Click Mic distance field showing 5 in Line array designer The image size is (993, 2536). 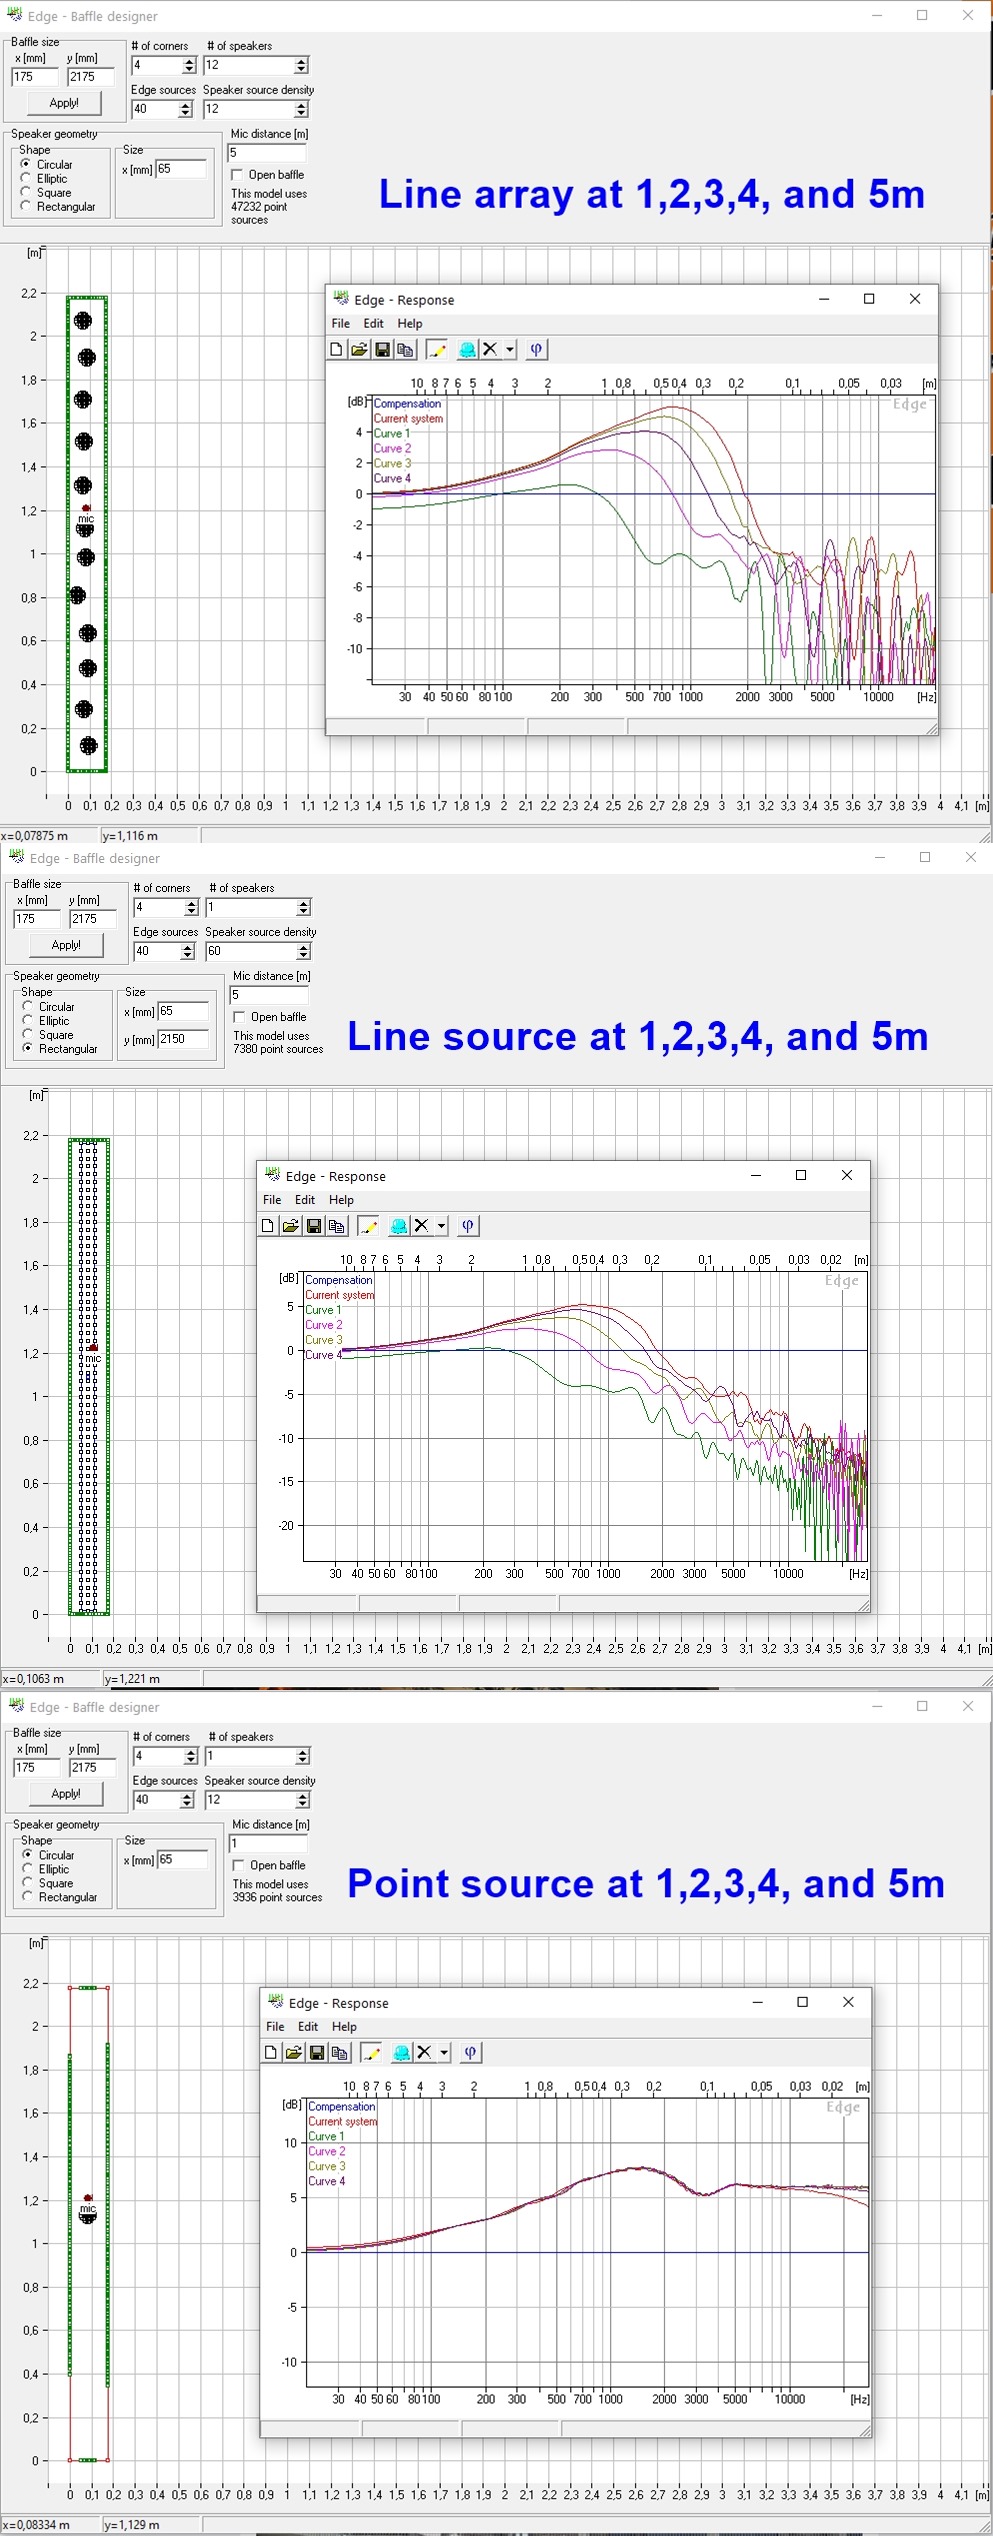266,153
